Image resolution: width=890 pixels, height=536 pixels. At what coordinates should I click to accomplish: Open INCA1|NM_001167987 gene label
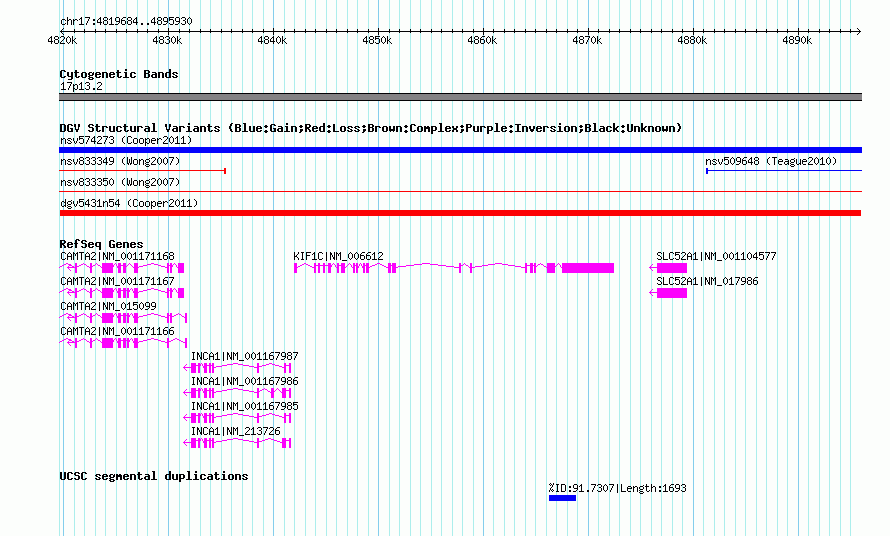[x=245, y=356]
